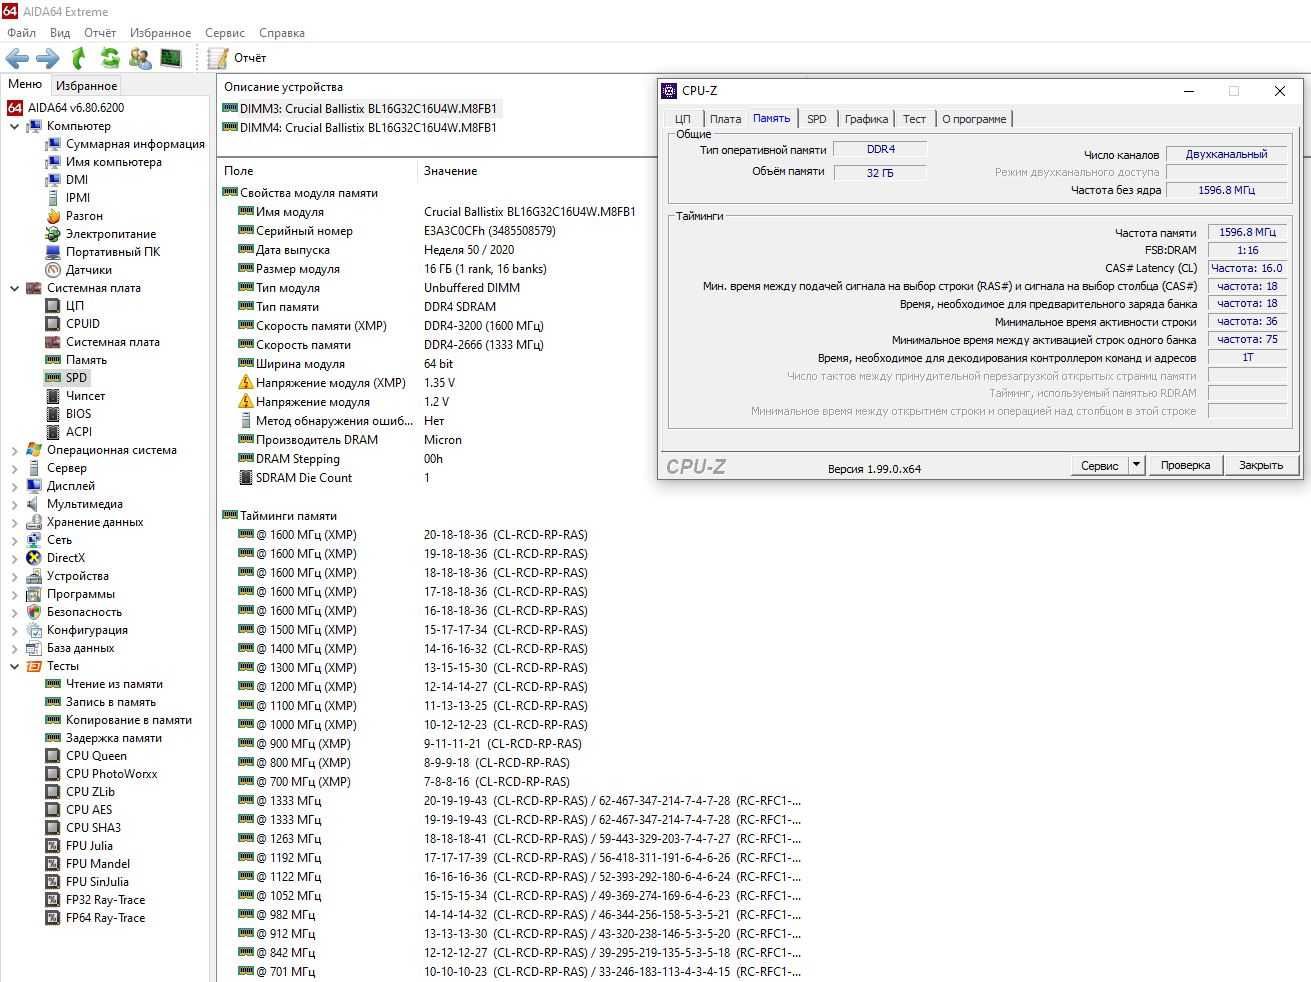Open the Справка menu

tap(282, 33)
